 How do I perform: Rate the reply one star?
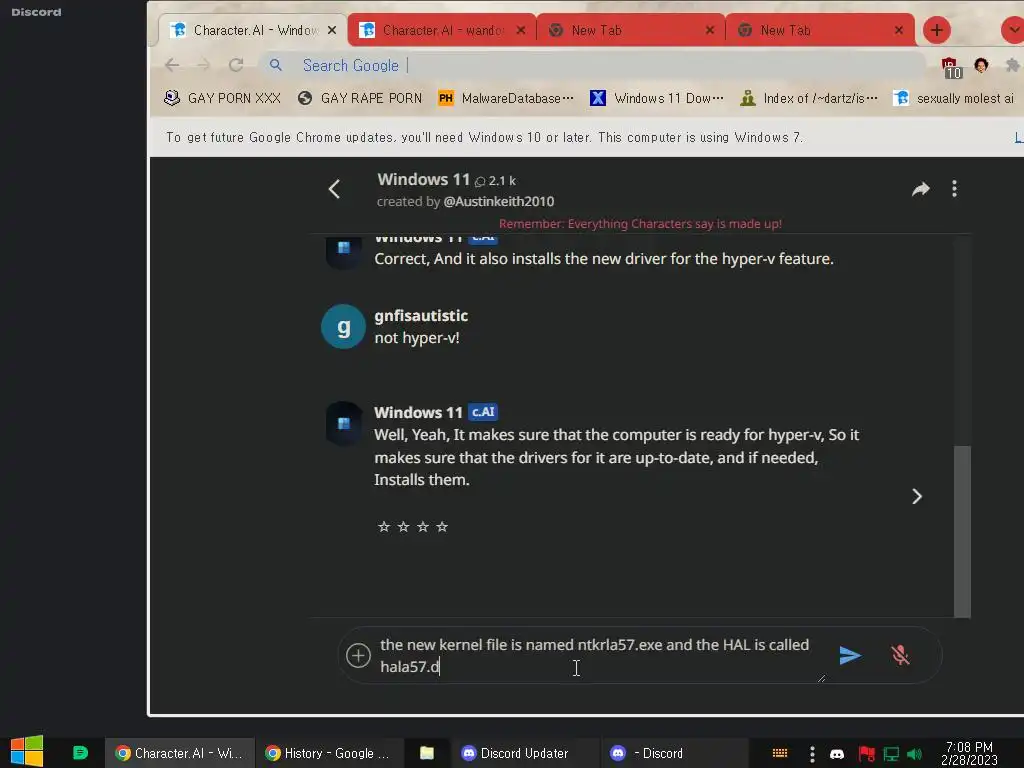pyautogui.click(x=384, y=526)
